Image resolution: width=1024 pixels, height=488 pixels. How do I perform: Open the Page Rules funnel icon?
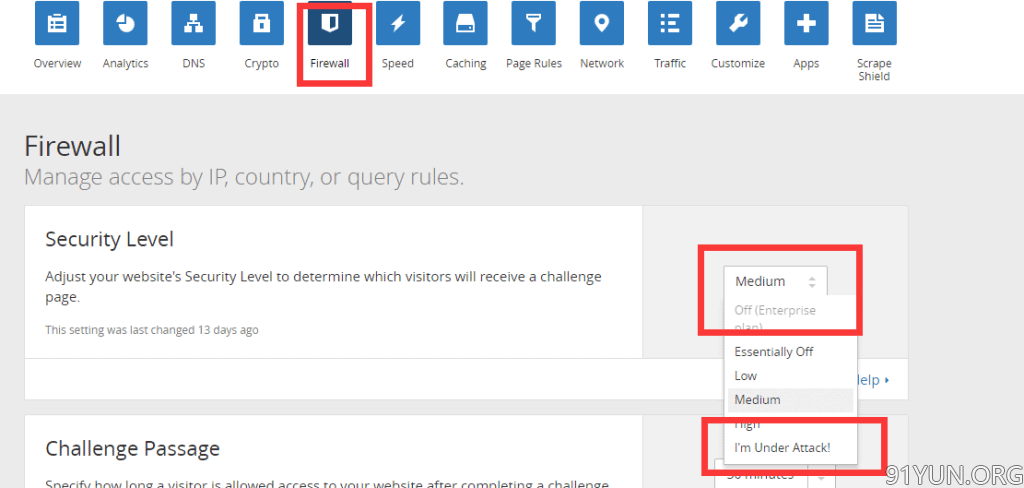click(534, 23)
